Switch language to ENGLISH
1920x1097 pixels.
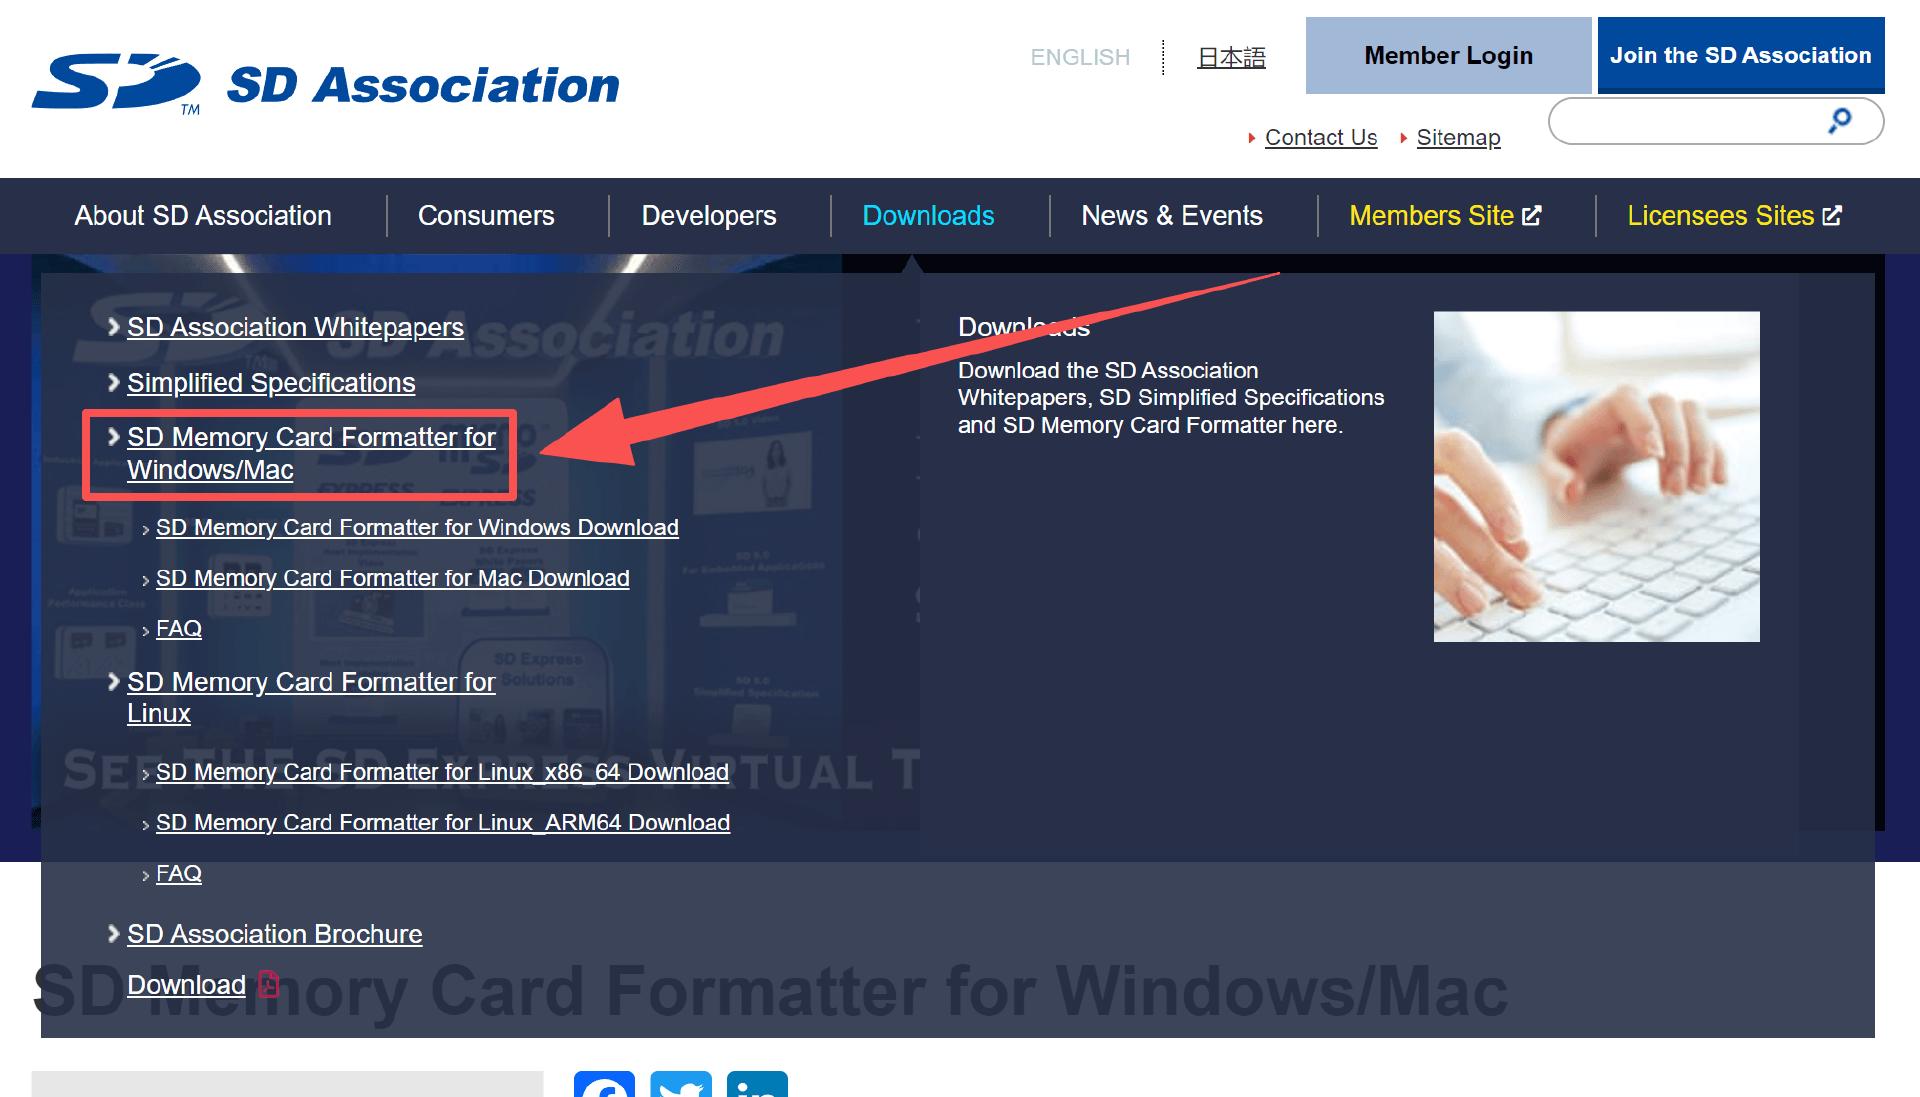click(x=1080, y=57)
